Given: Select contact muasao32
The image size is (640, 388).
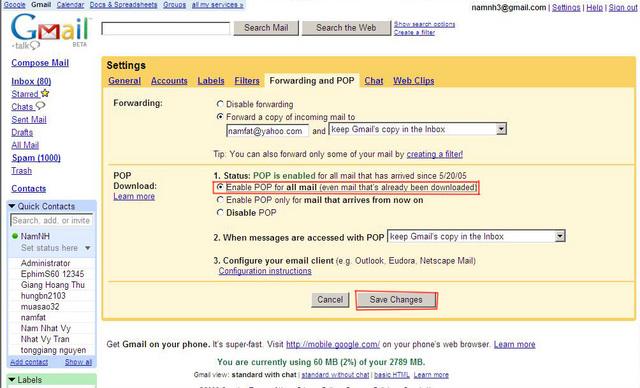Looking at the screenshot, I should [40, 306].
